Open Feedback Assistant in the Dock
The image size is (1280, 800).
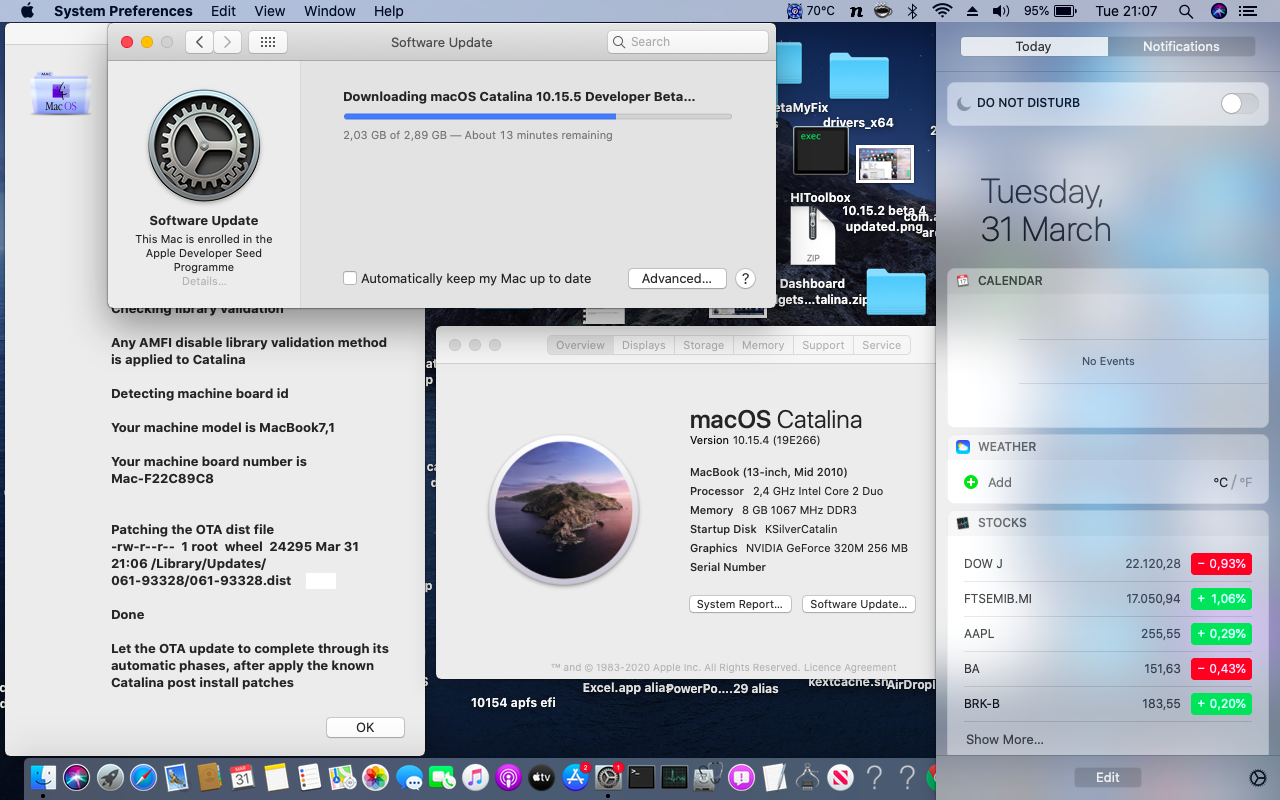tap(741, 777)
